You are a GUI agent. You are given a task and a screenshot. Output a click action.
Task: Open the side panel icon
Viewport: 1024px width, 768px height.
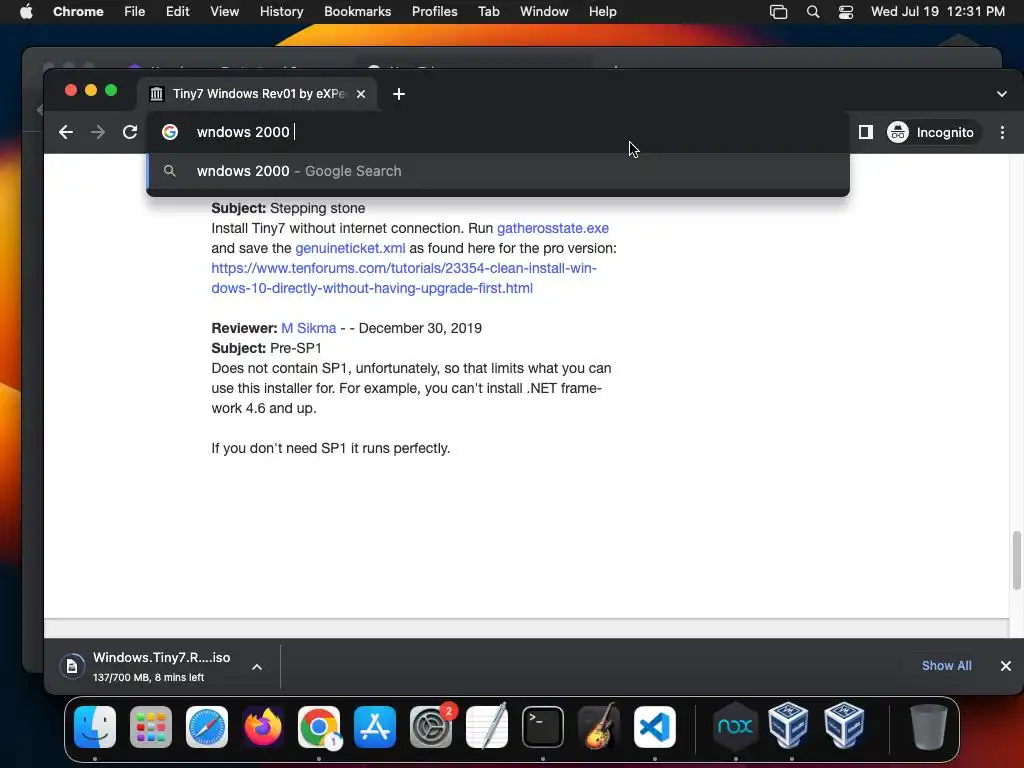tap(865, 132)
